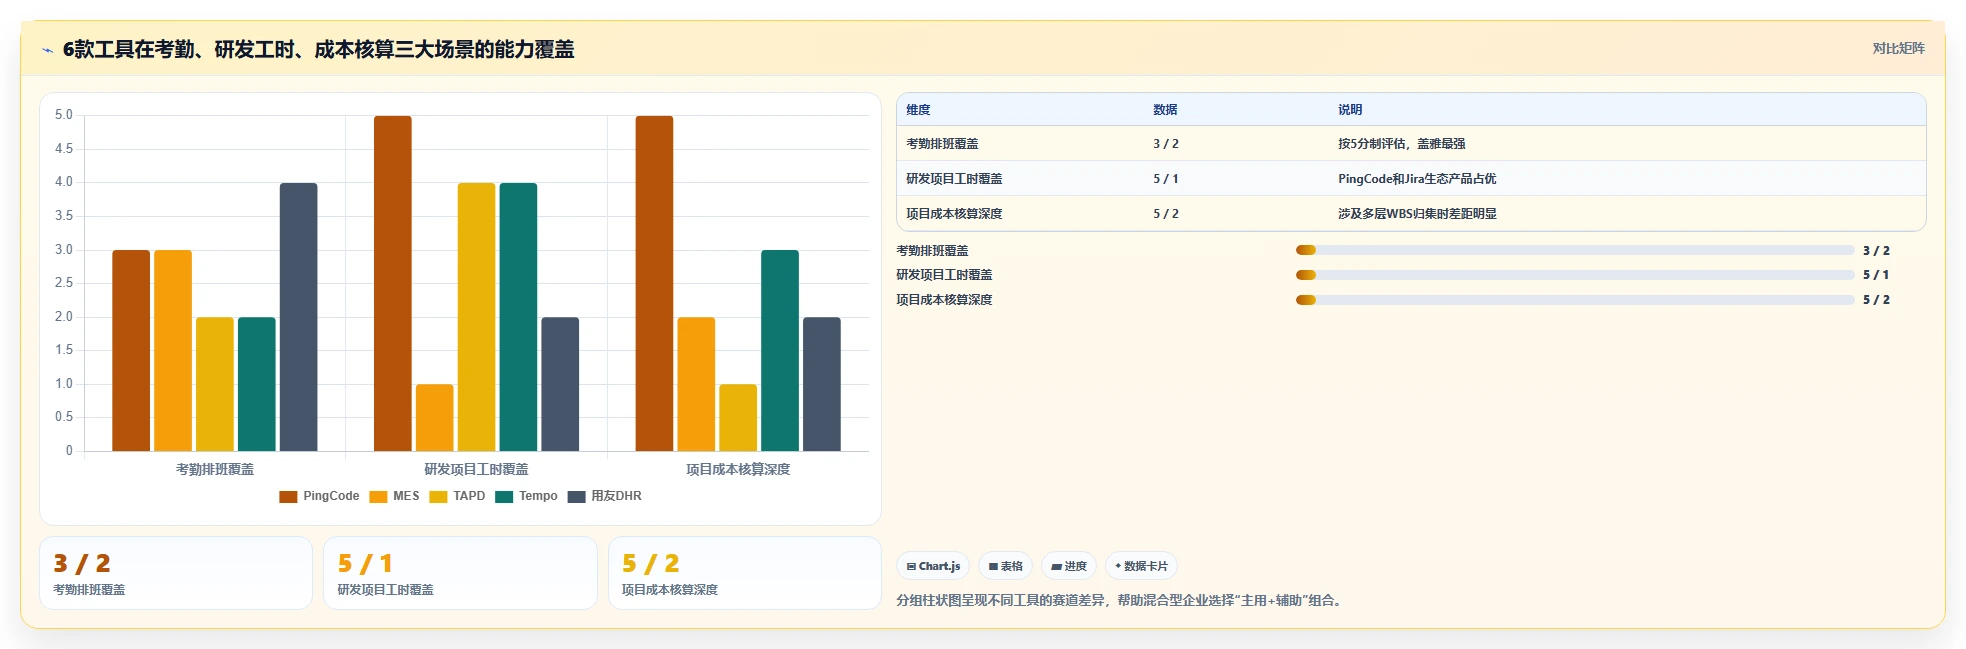1966x649 pixels.
Task: Click the 5 / 2 项目成本核算深度 data card
Action: point(745,573)
